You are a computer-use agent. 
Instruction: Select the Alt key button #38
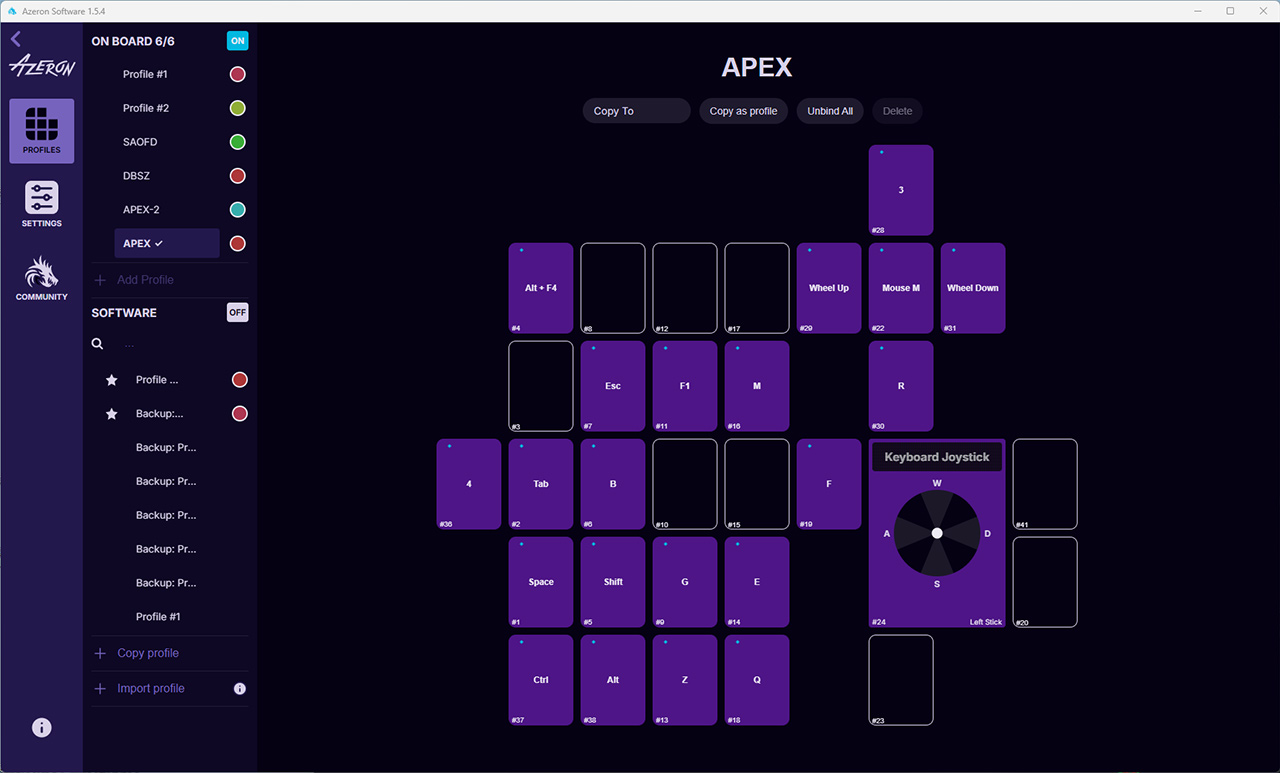613,680
